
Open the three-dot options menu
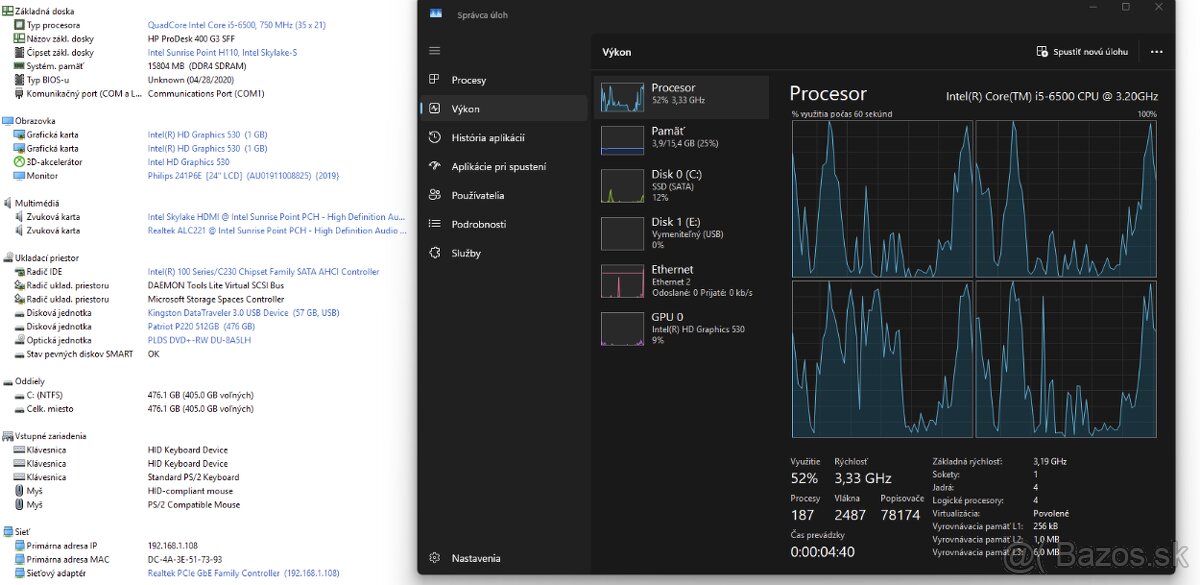(1157, 51)
